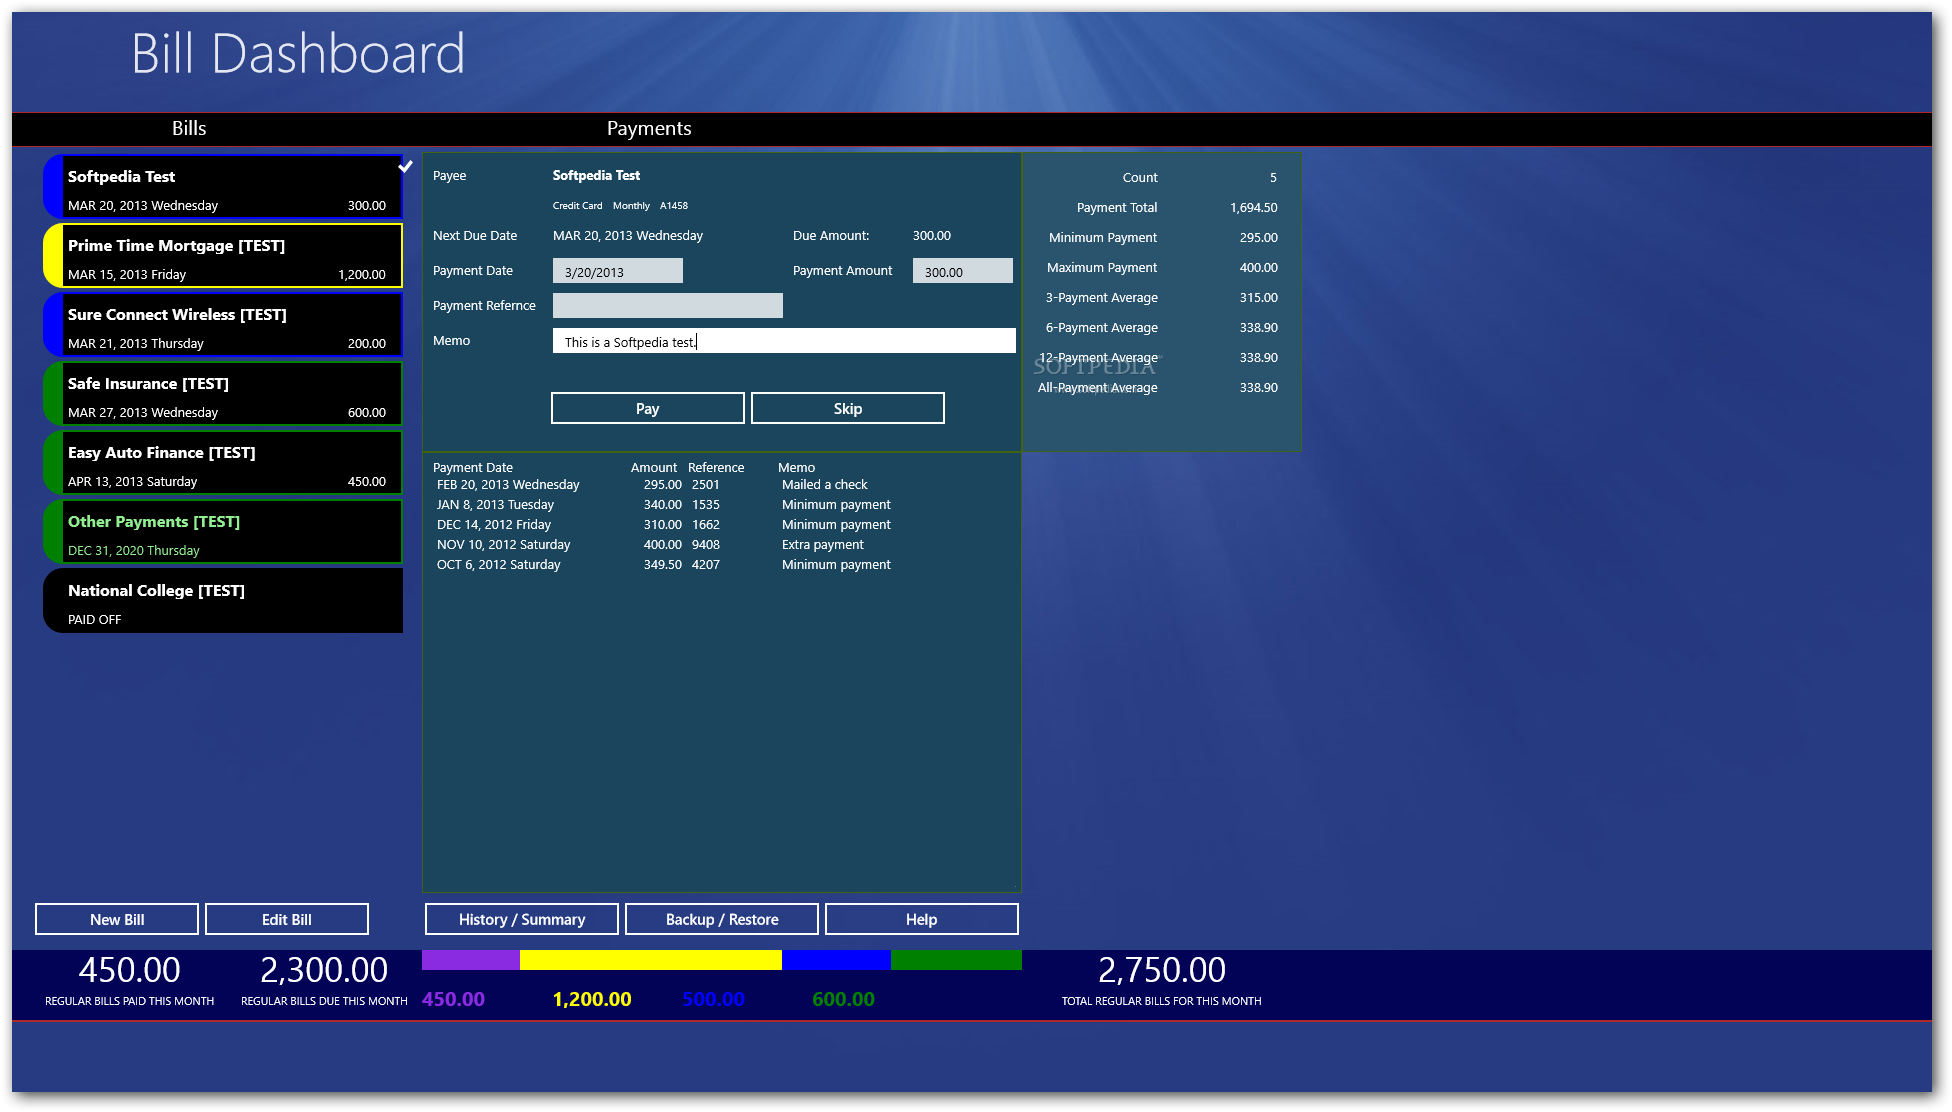
Task: Create a bill with the New Bill button
Action: pyautogui.click(x=117, y=919)
